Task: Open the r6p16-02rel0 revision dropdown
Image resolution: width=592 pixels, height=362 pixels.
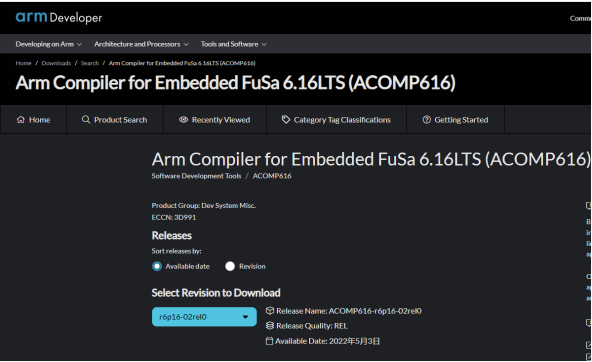Action: (204, 317)
